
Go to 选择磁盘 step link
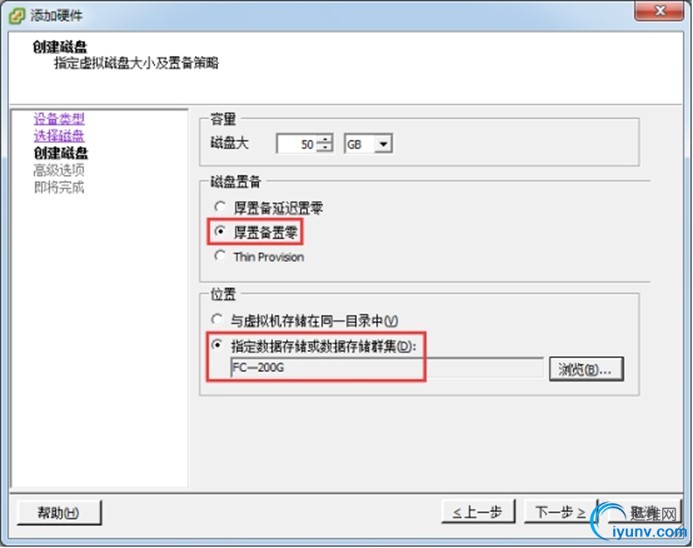pyautogui.click(x=59, y=136)
